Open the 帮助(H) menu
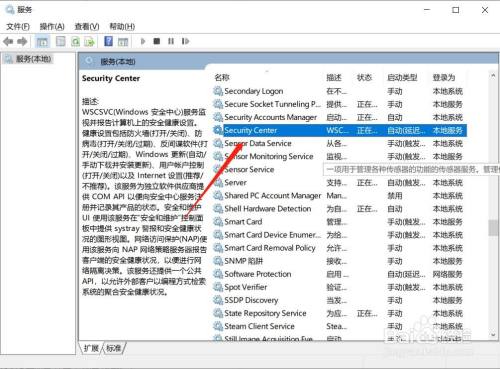 122,26
